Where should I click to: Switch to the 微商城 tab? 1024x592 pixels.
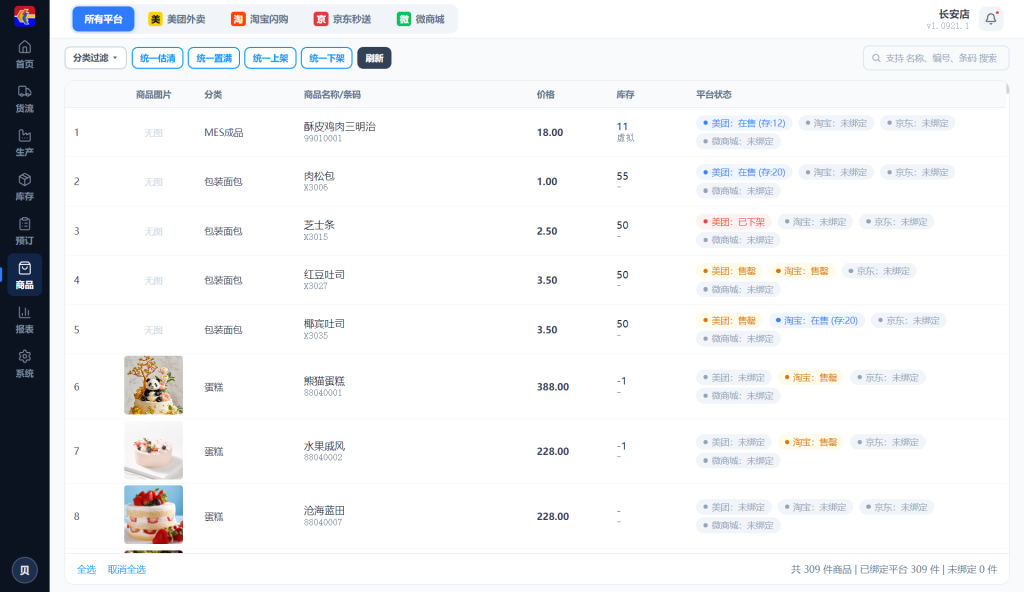click(421, 19)
